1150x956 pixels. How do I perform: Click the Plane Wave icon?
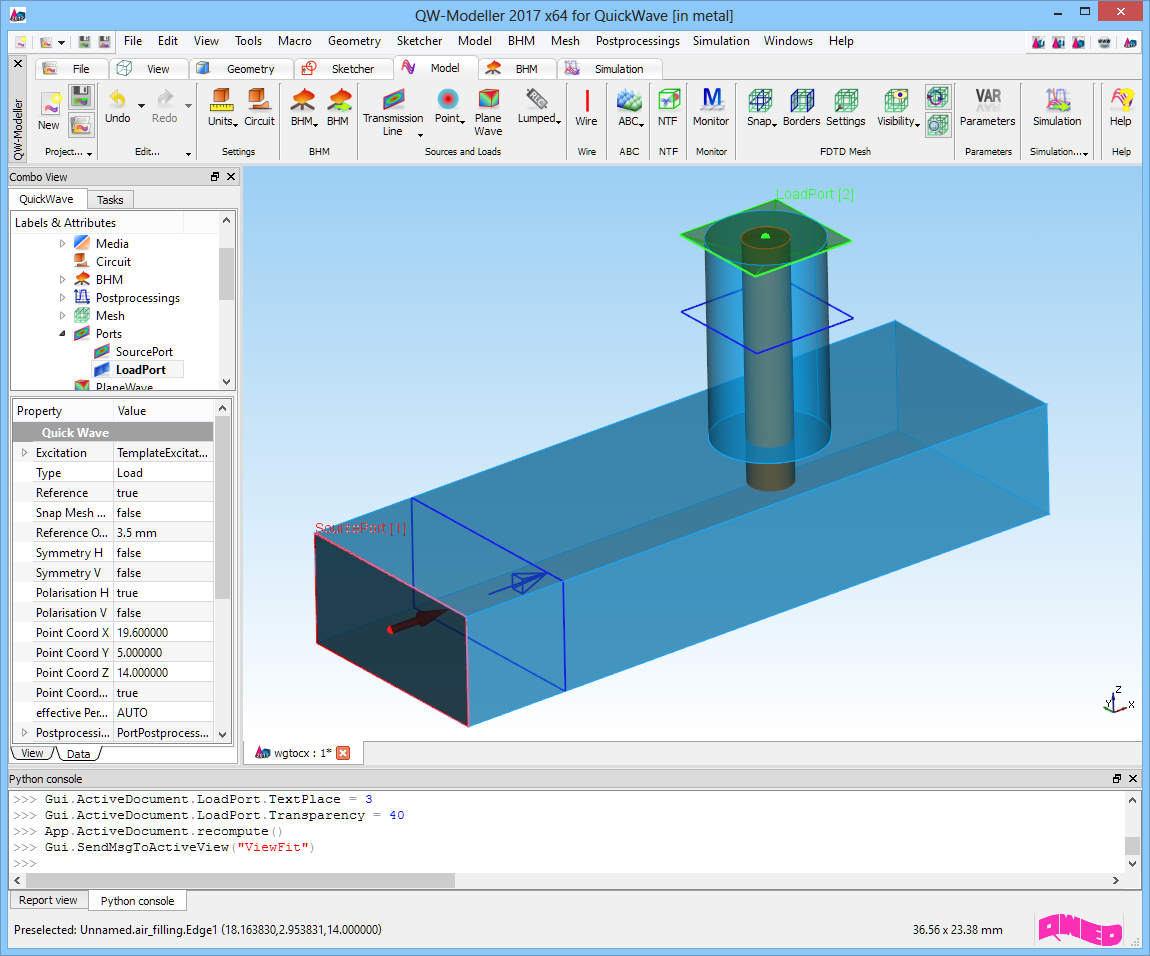click(488, 98)
